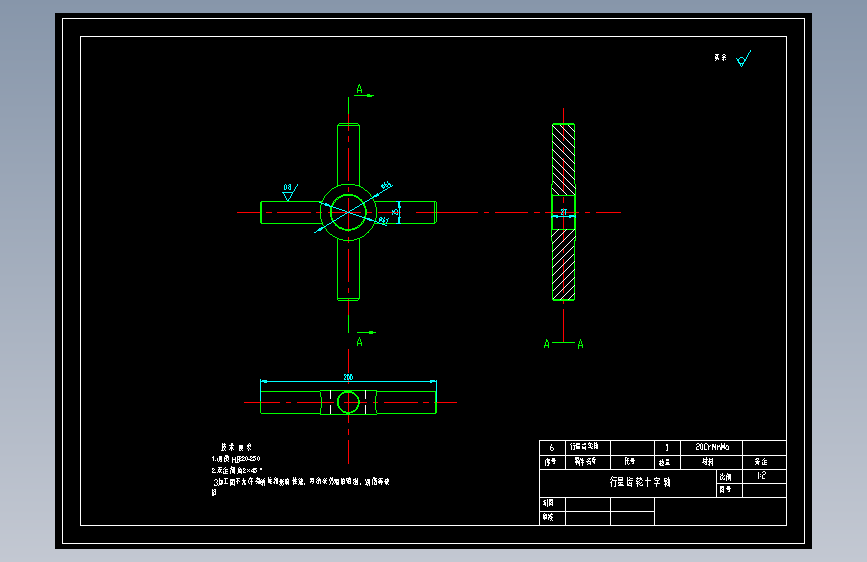This screenshot has width=867, height=562.
Task: Click the '材料' header cell
Action: [x=712, y=462]
